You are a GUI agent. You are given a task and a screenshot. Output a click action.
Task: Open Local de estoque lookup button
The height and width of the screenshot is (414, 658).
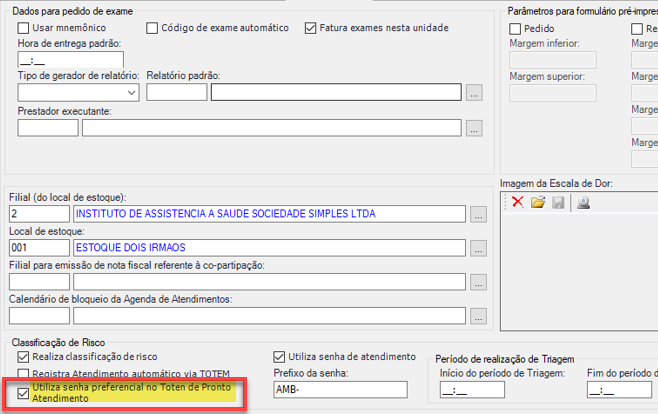pyautogui.click(x=478, y=248)
